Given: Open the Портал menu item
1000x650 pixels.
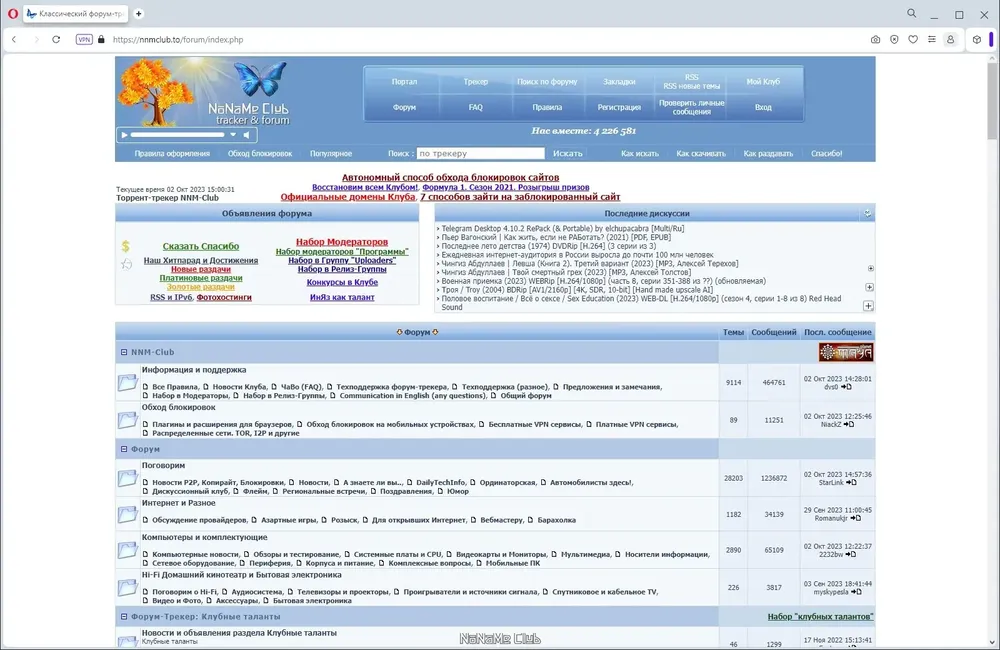Looking at the screenshot, I should pyautogui.click(x=404, y=82).
